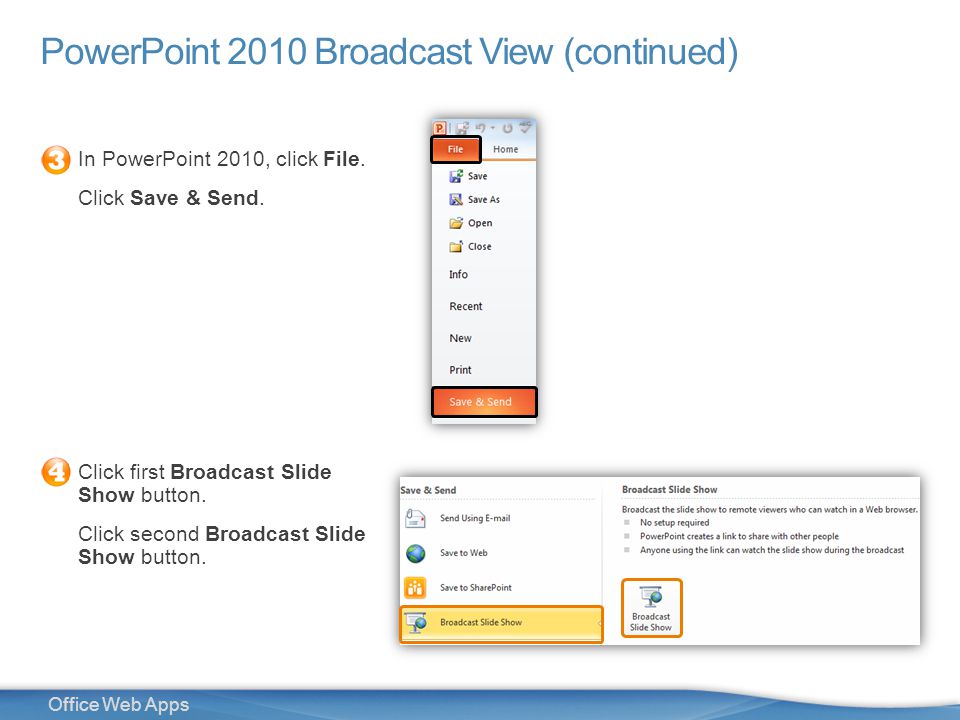The width and height of the screenshot is (960, 720).
Task: Switch to the Home ribbon tab
Action: [505, 149]
